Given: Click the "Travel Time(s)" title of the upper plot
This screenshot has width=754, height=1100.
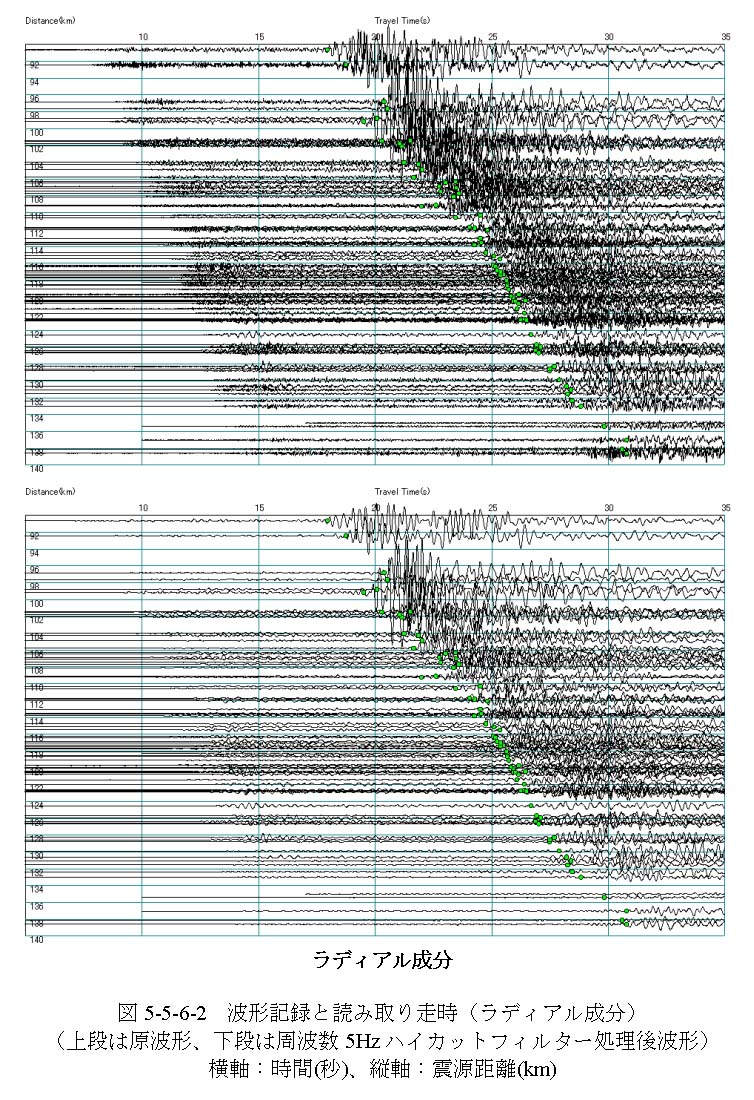Looking at the screenshot, I should click(402, 21).
